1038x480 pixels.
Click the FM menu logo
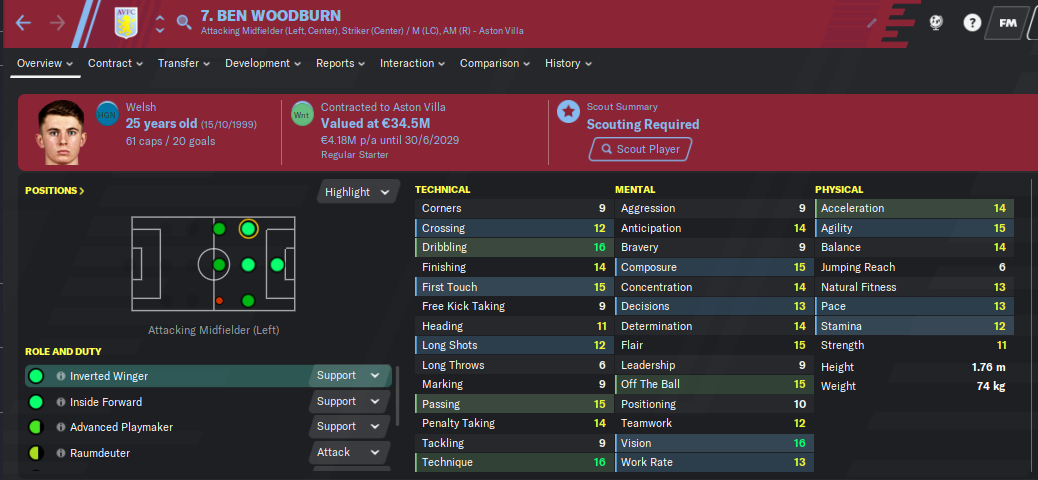[x=1007, y=23]
